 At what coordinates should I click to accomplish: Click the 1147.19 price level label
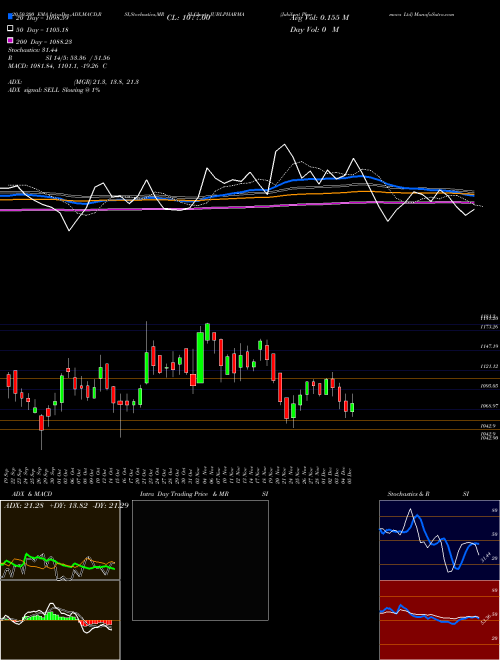tap(489, 346)
